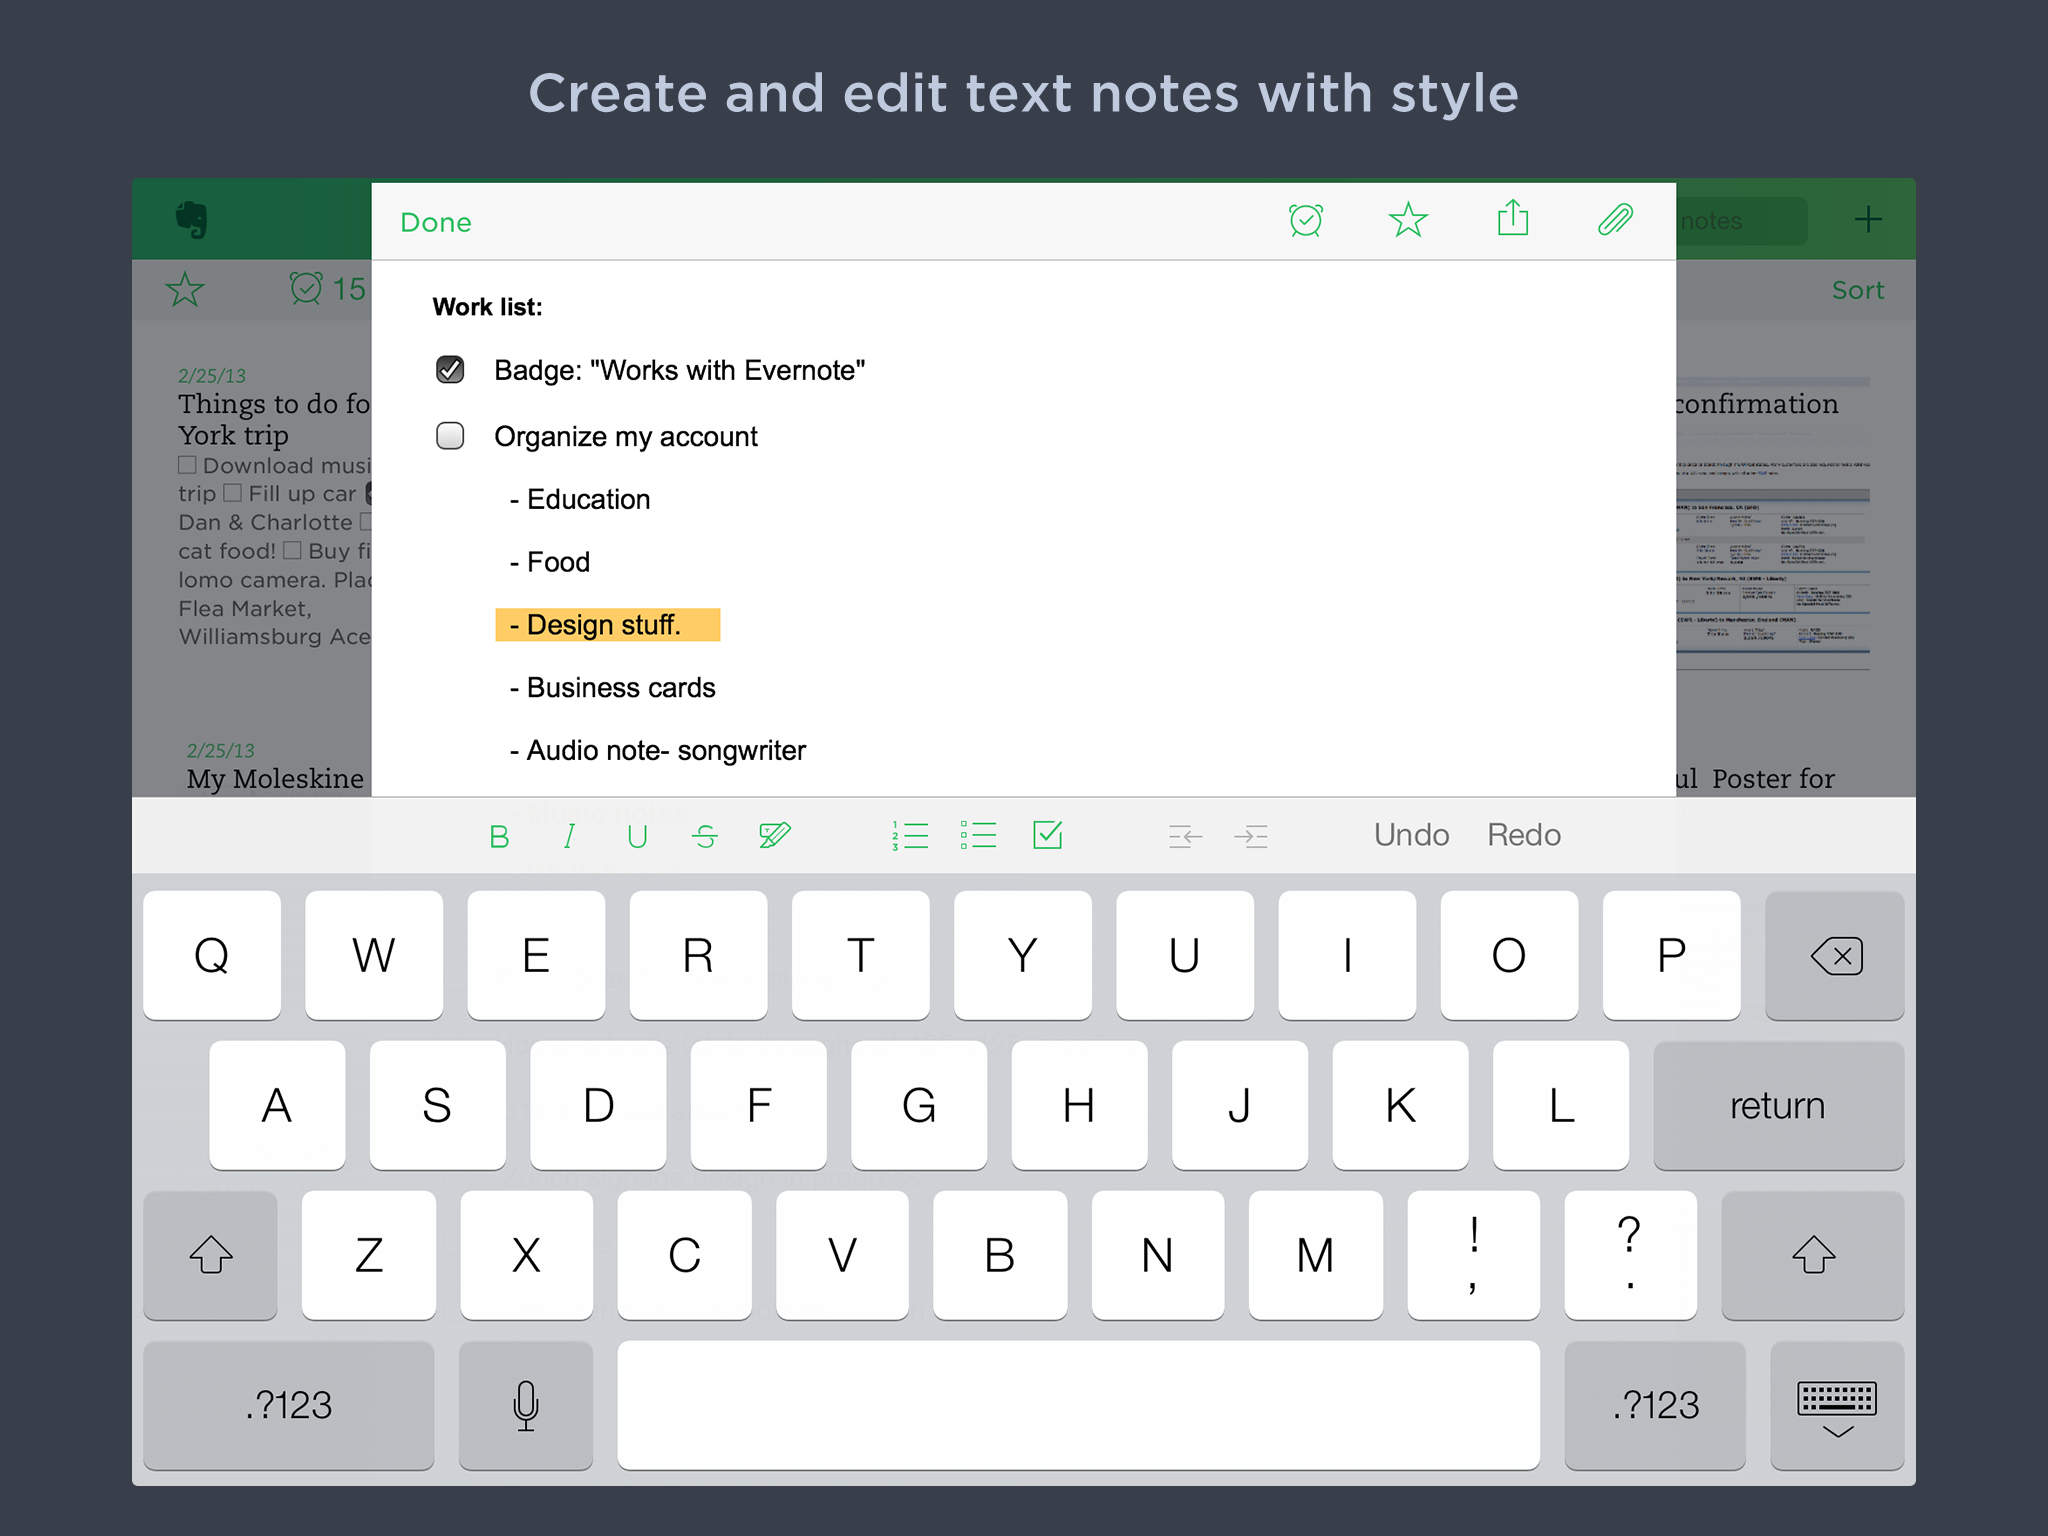Increase indent of the current line
Image resolution: width=2048 pixels, height=1536 pixels.
tap(1251, 836)
